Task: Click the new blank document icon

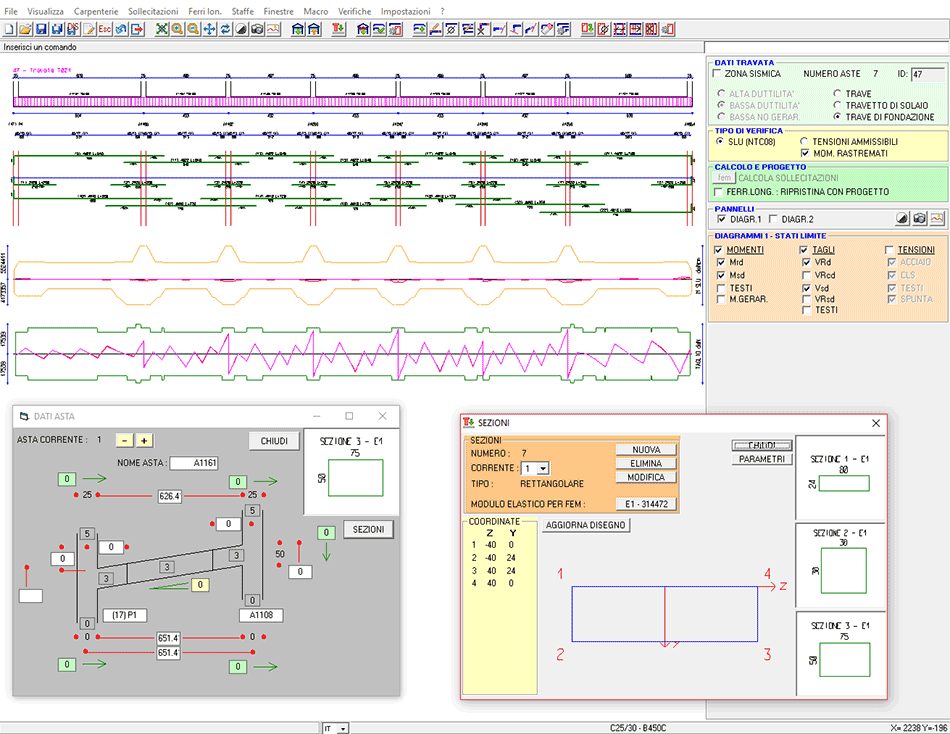Action: coord(9,29)
